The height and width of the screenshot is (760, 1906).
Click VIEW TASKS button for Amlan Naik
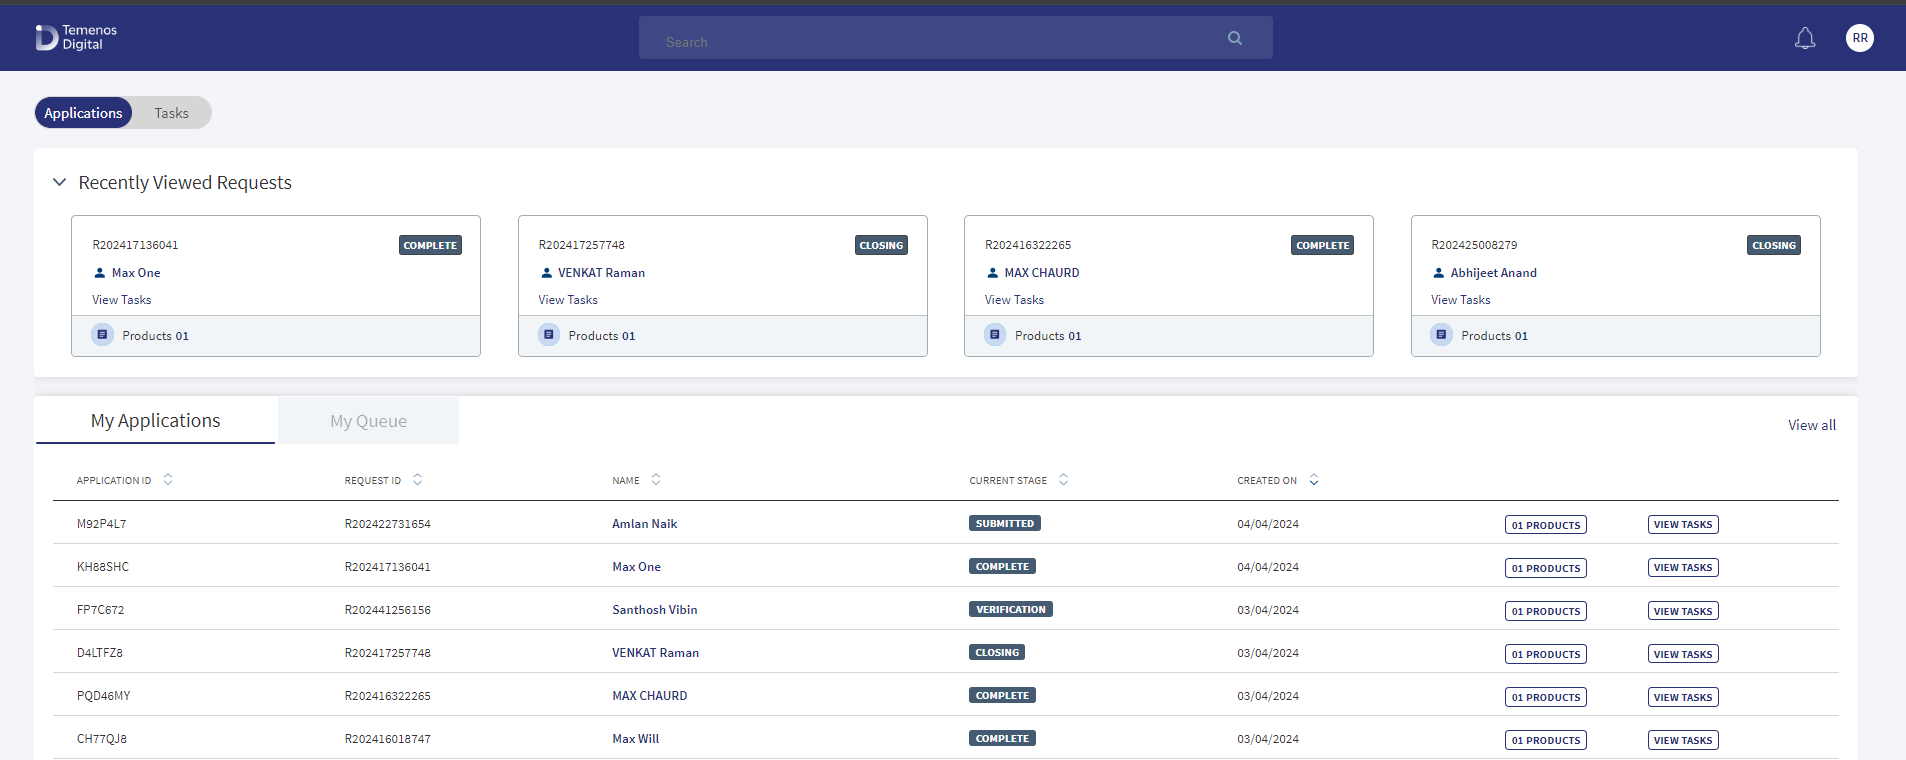pyautogui.click(x=1683, y=525)
